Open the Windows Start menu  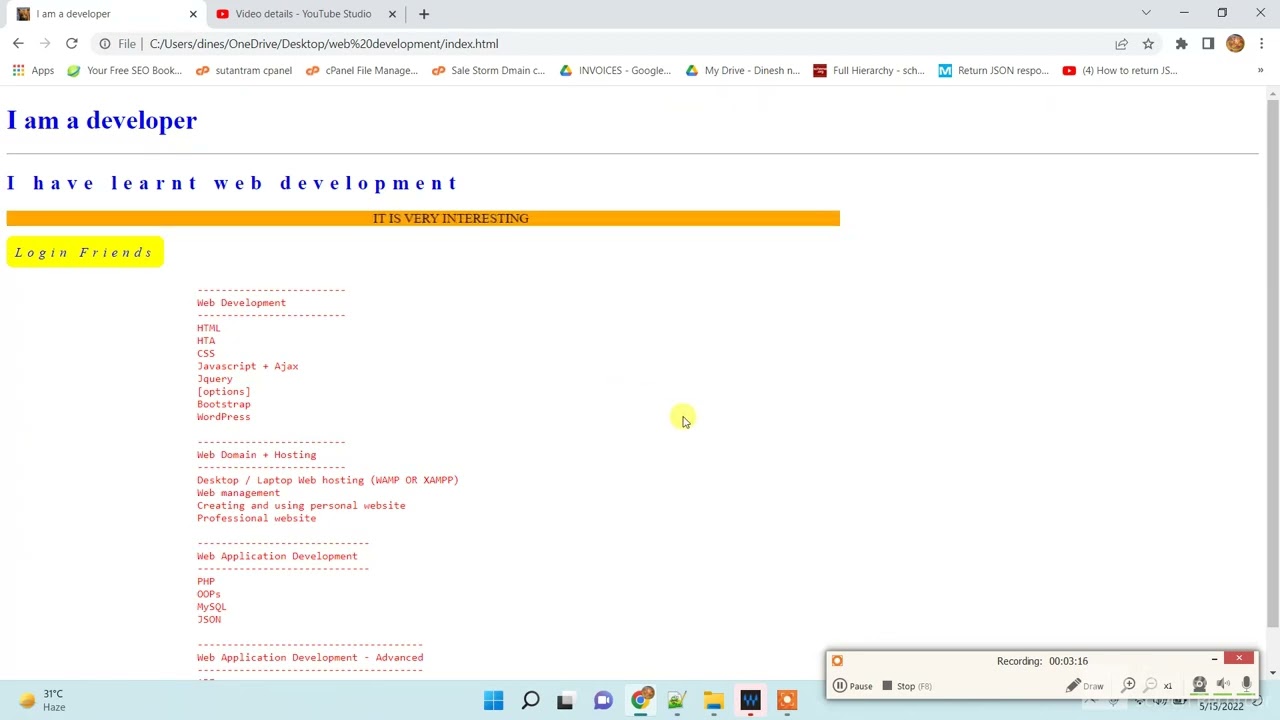coord(494,701)
